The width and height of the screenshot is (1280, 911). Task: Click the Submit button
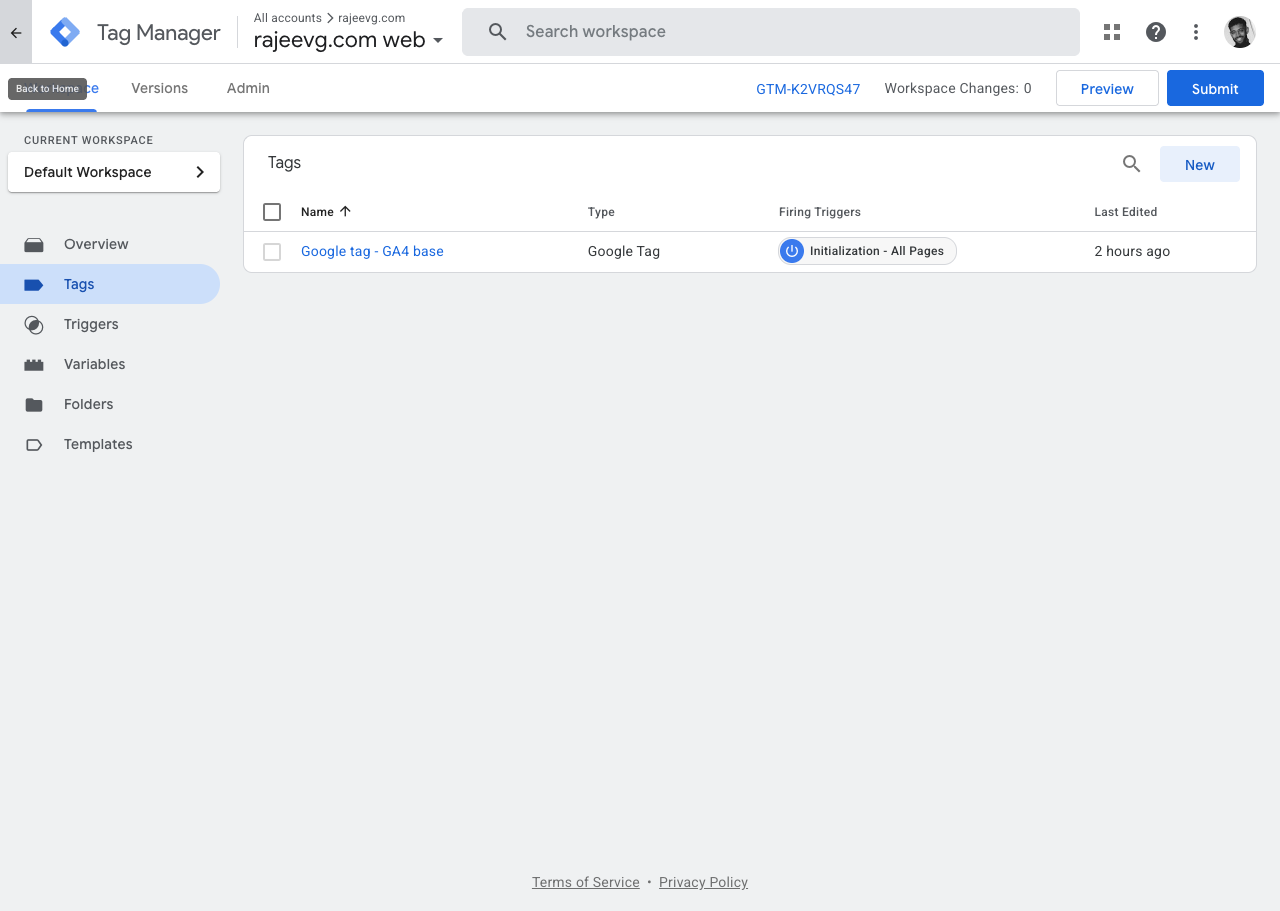[x=1215, y=88]
